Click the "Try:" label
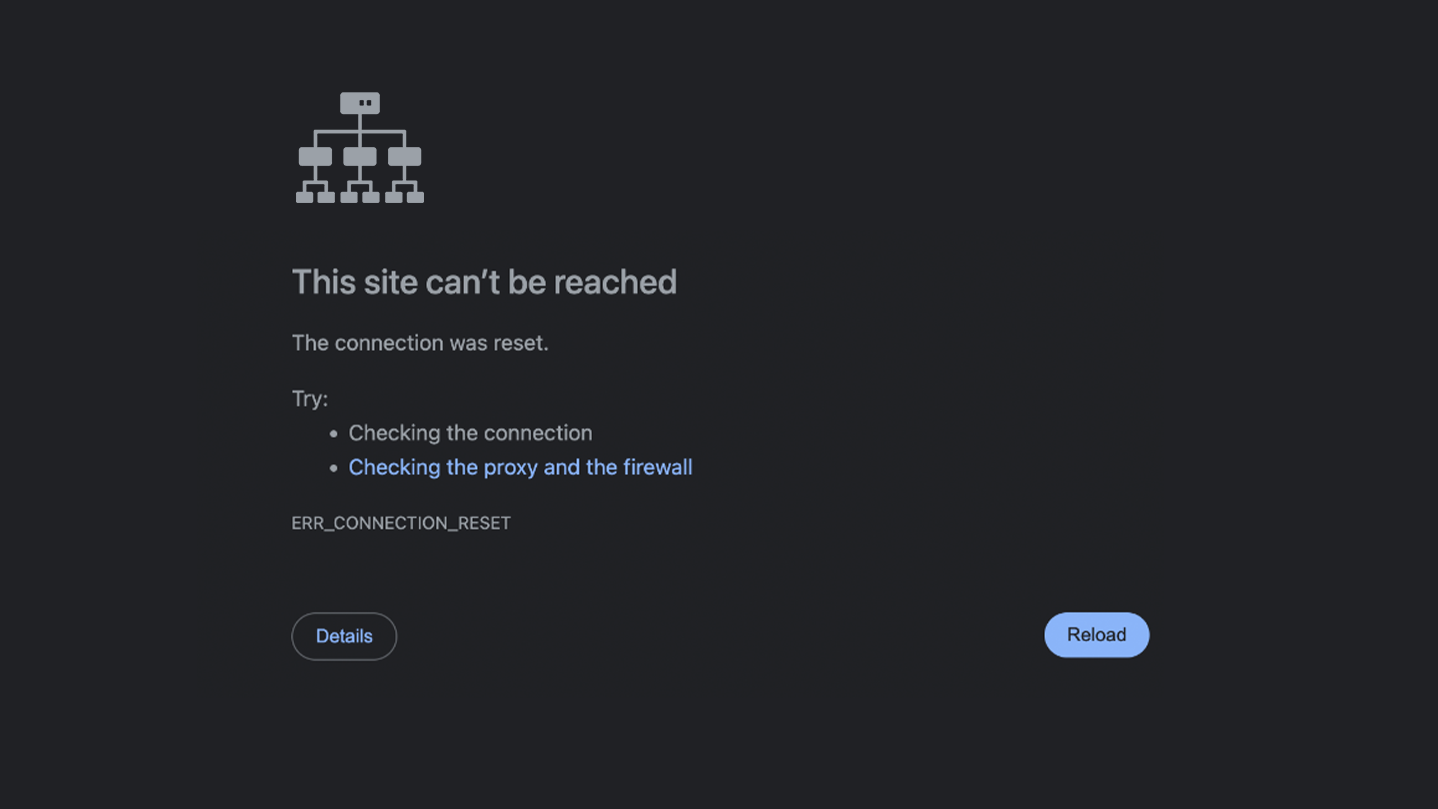 (310, 399)
